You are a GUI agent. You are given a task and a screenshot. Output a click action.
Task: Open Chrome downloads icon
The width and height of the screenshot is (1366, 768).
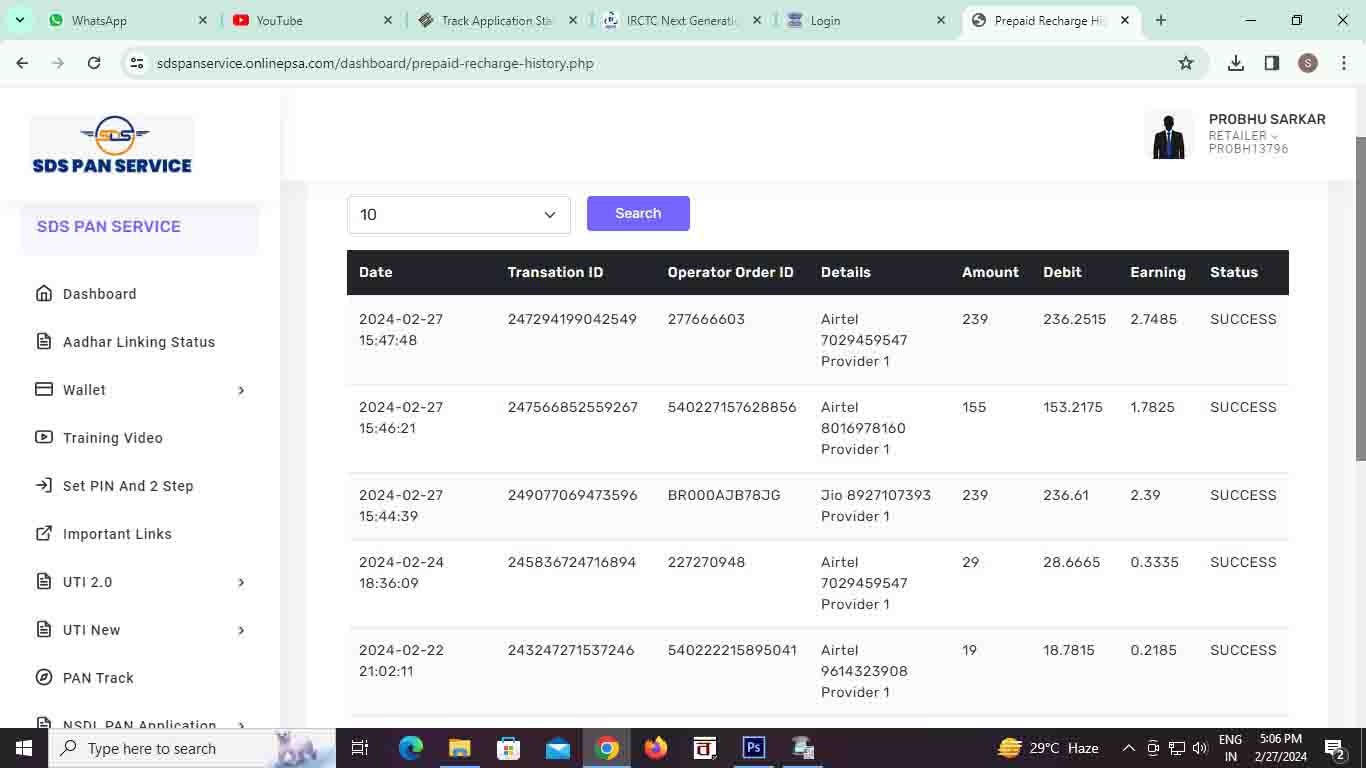tap(1236, 63)
